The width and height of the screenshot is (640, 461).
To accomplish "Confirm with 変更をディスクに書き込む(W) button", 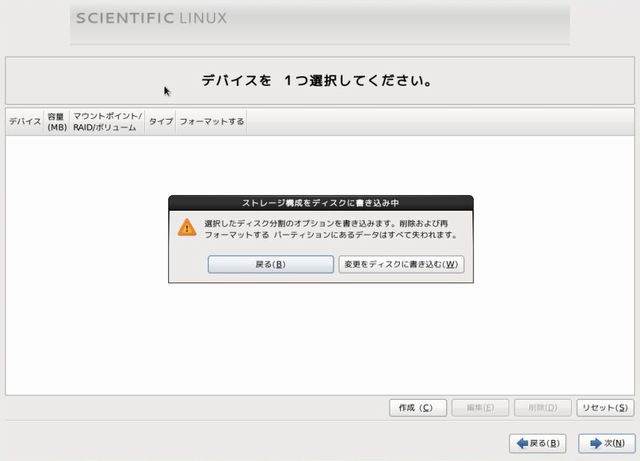I will 401,264.
